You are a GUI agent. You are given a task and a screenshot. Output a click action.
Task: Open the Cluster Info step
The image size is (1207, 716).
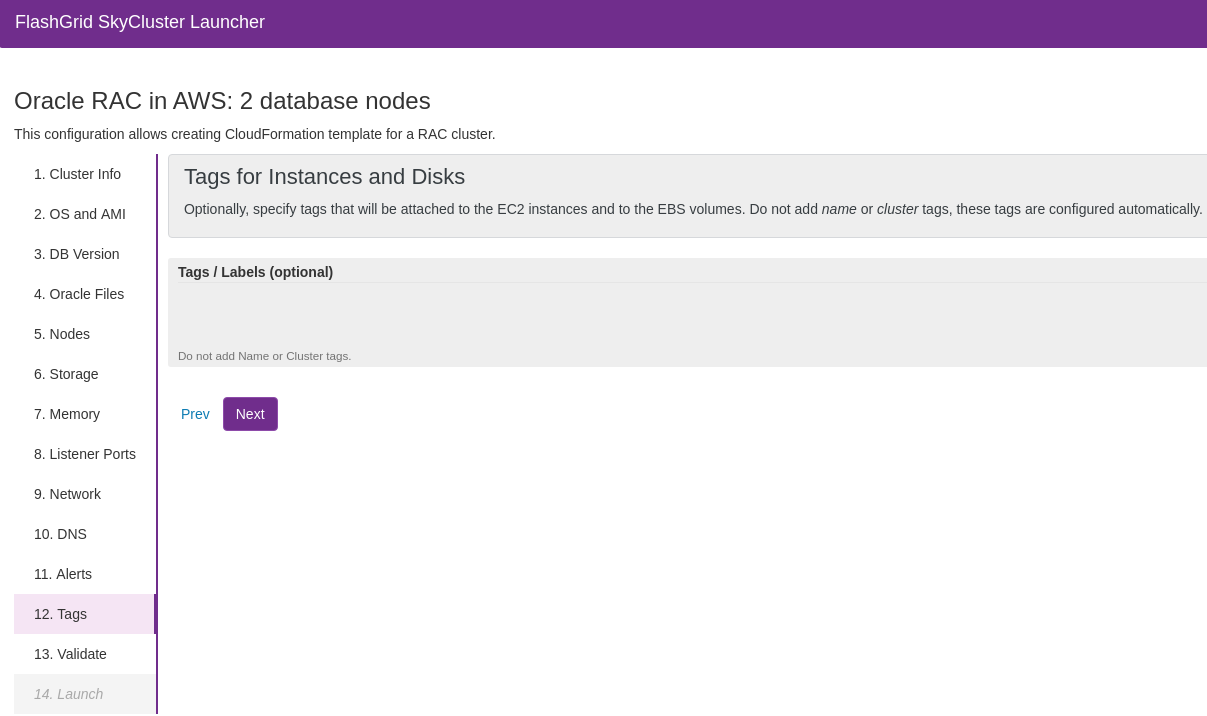[x=77, y=174]
